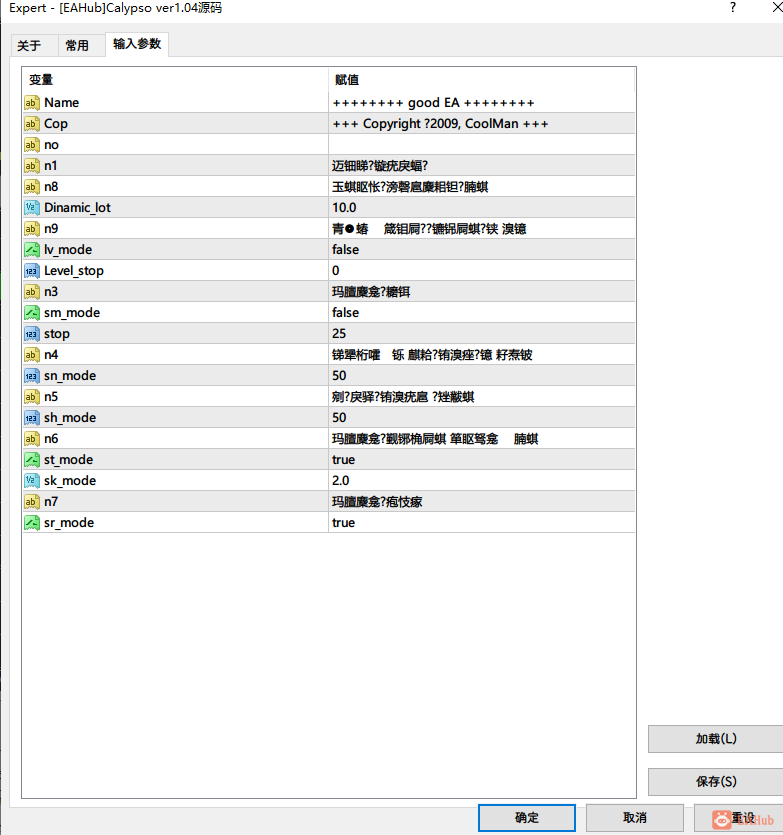Click the string icon beside Cop
This screenshot has width=783, height=835.
(32, 124)
